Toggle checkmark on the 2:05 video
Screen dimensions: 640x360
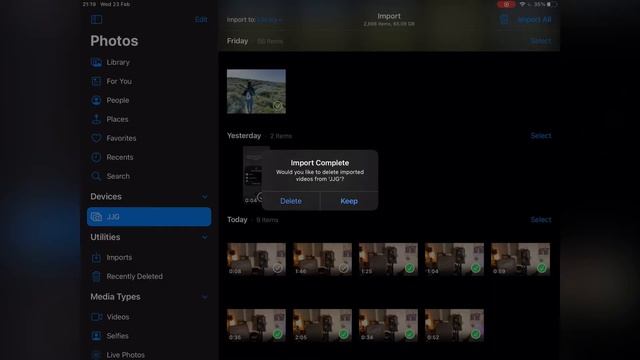(344, 334)
